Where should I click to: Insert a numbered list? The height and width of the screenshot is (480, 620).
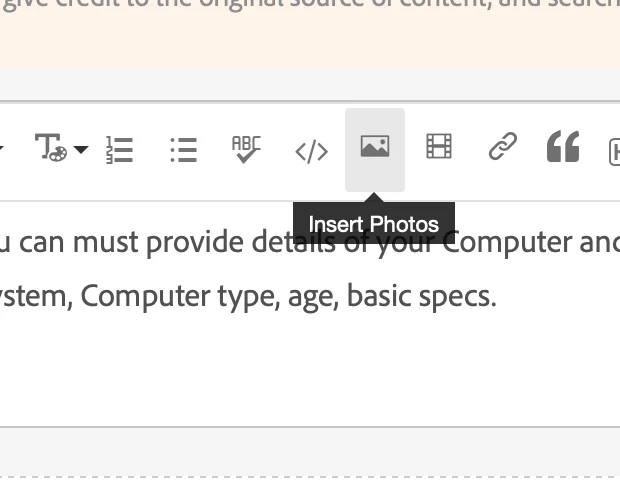119,149
